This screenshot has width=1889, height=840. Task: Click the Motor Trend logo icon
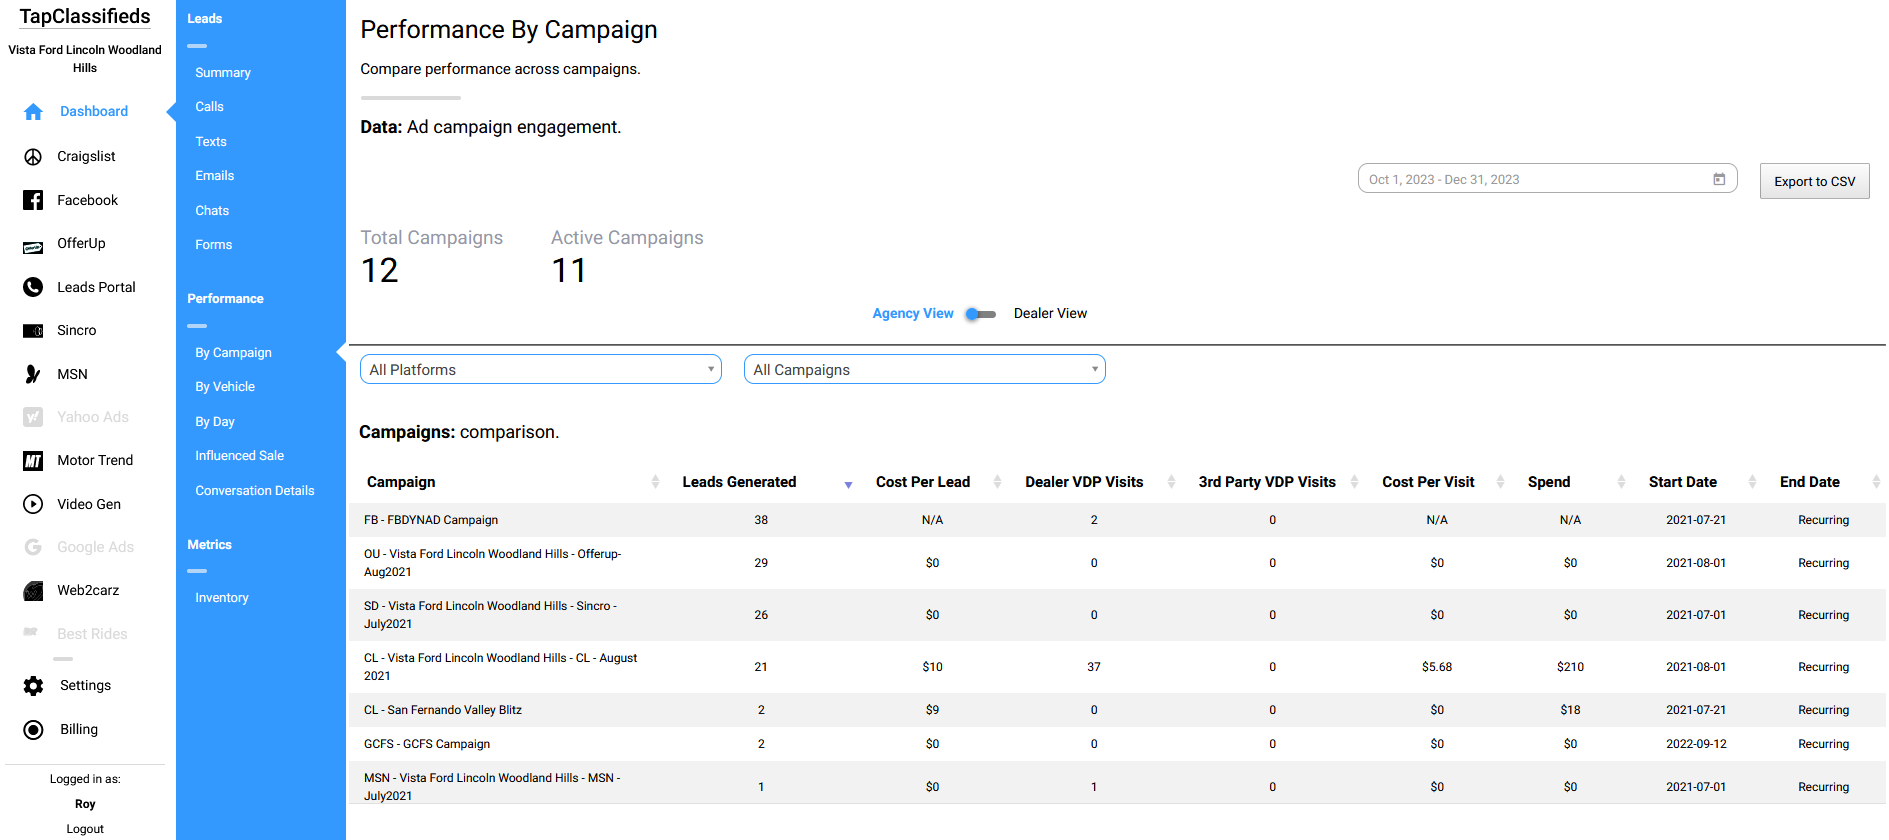(33, 461)
